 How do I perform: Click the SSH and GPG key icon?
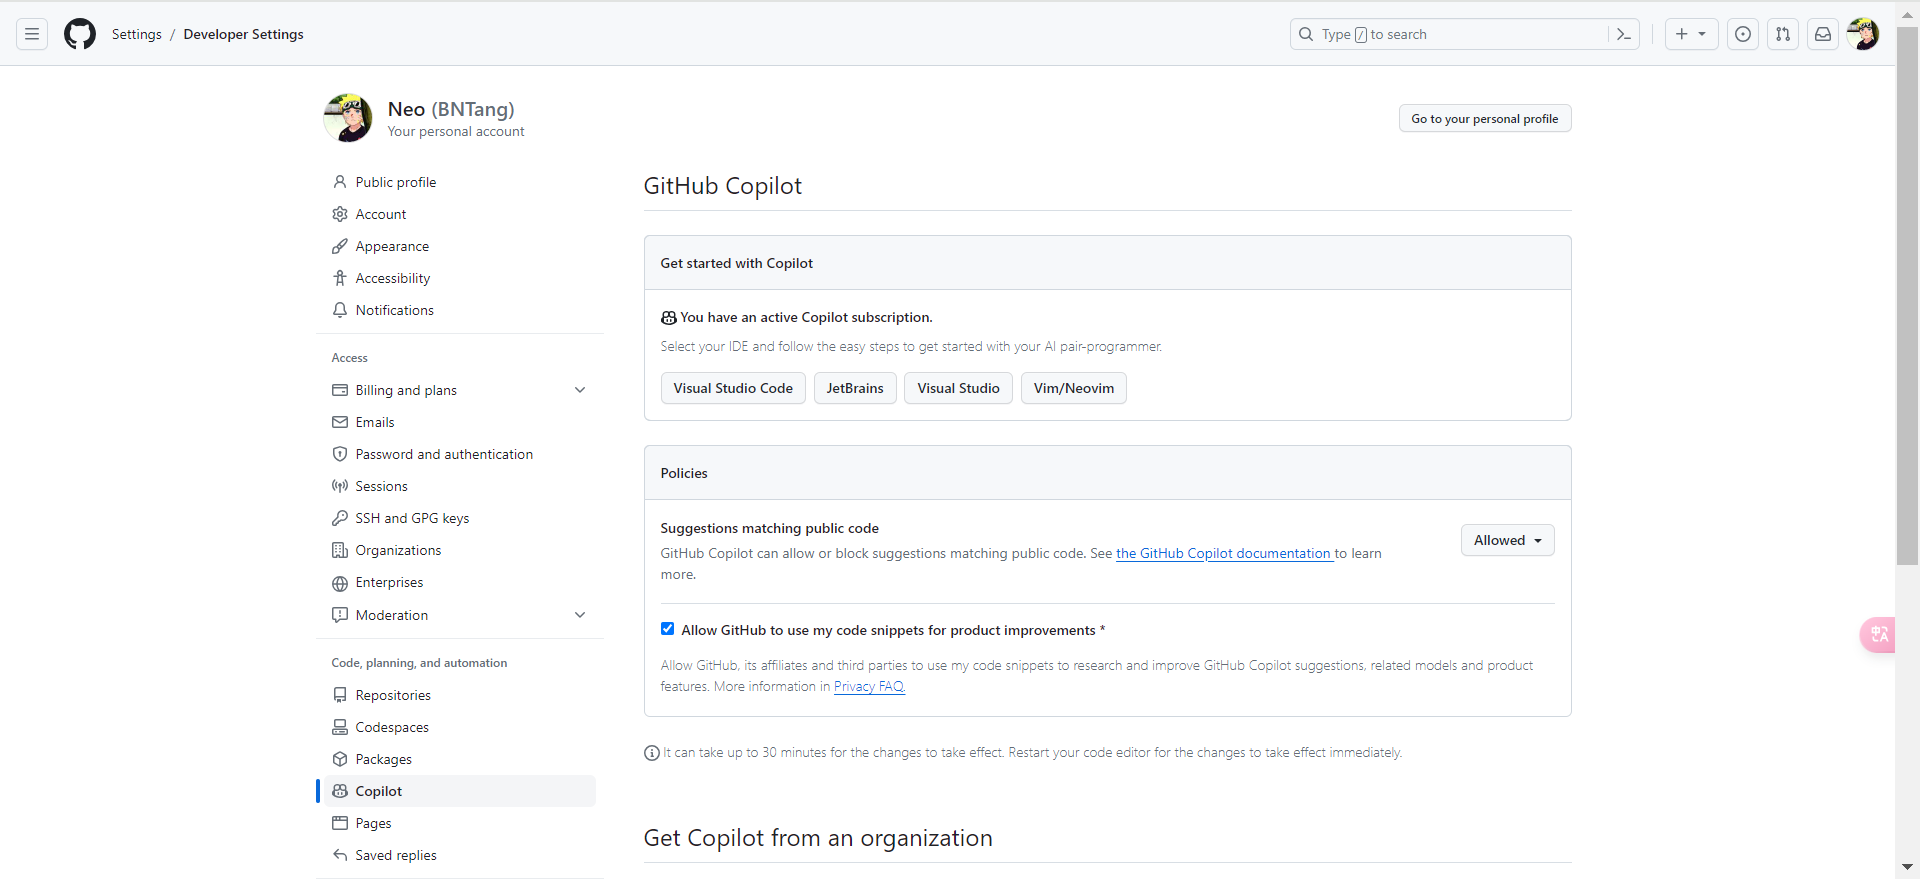[340, 518]
